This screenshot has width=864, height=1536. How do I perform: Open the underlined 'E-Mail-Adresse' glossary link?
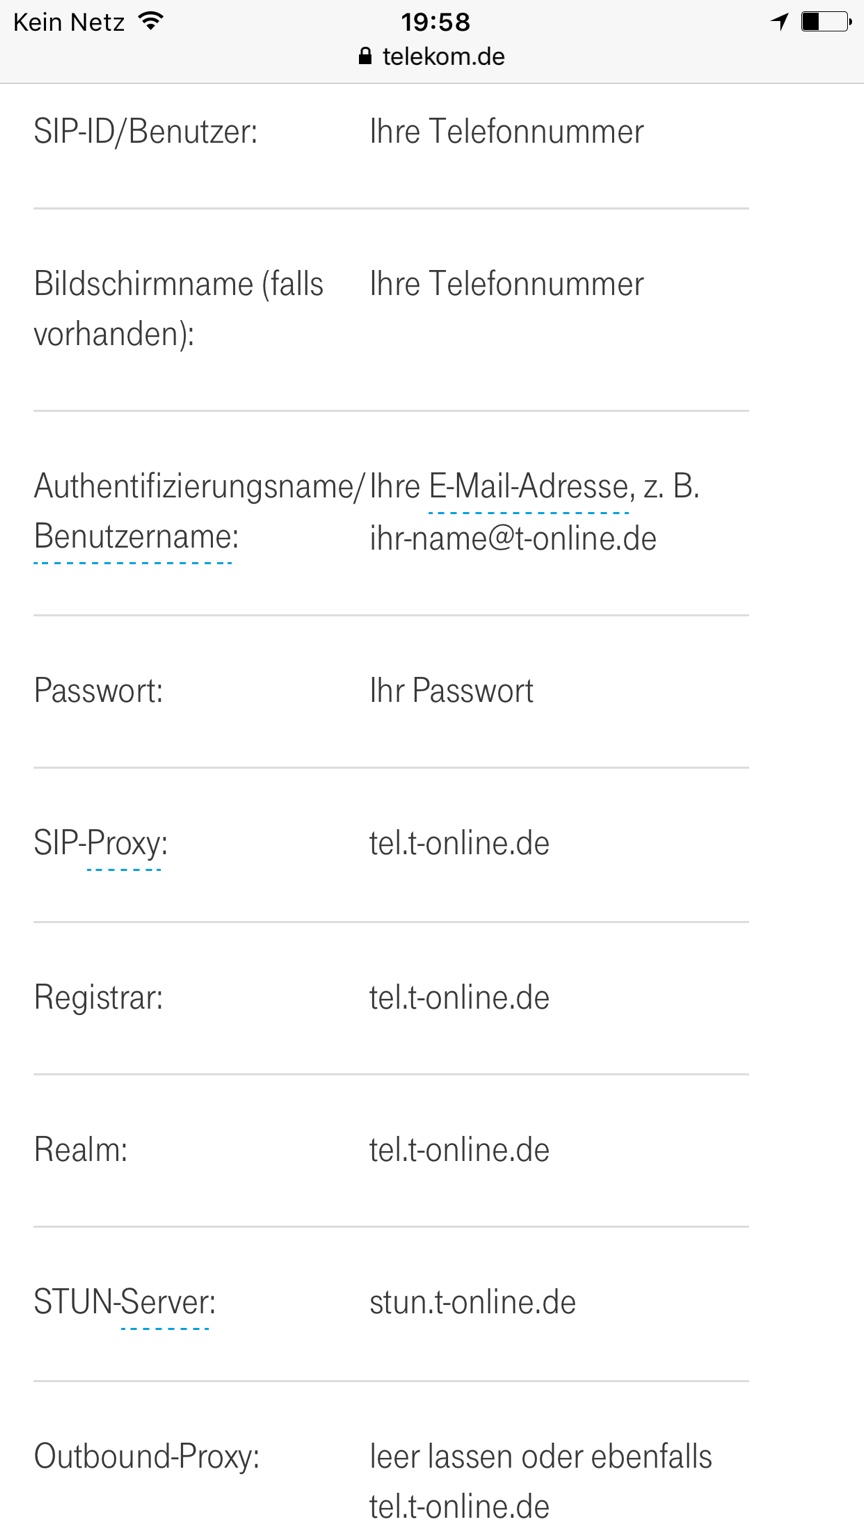click(x=528, y=487)
